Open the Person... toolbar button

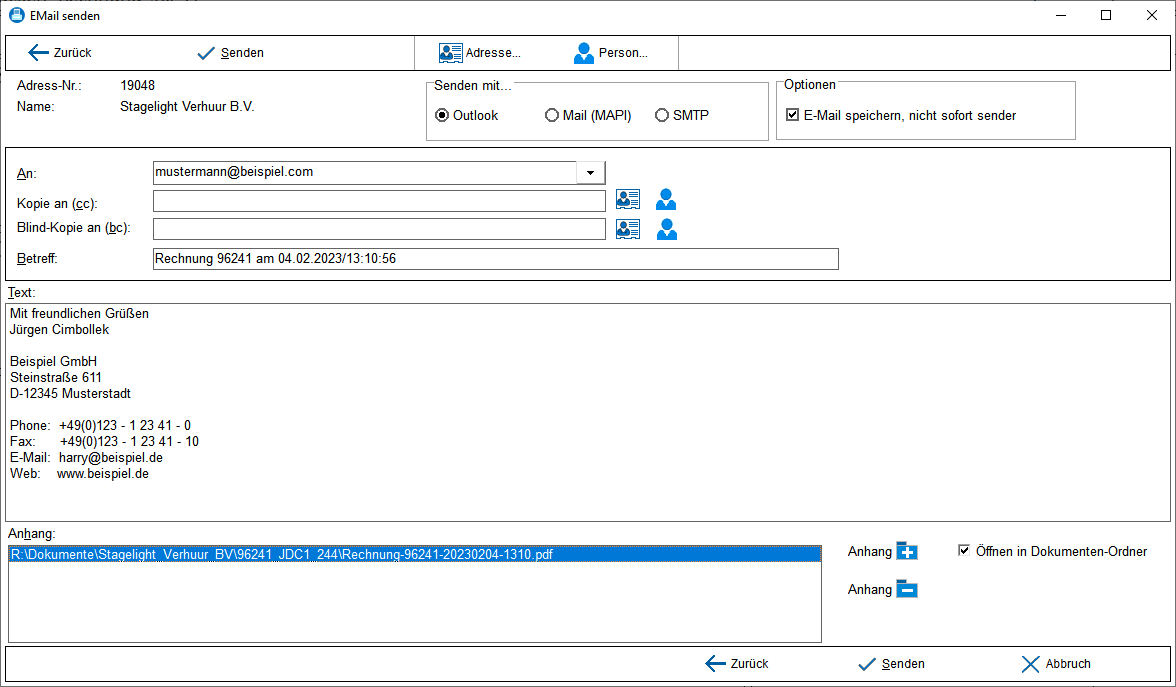[x=610, y=52]
